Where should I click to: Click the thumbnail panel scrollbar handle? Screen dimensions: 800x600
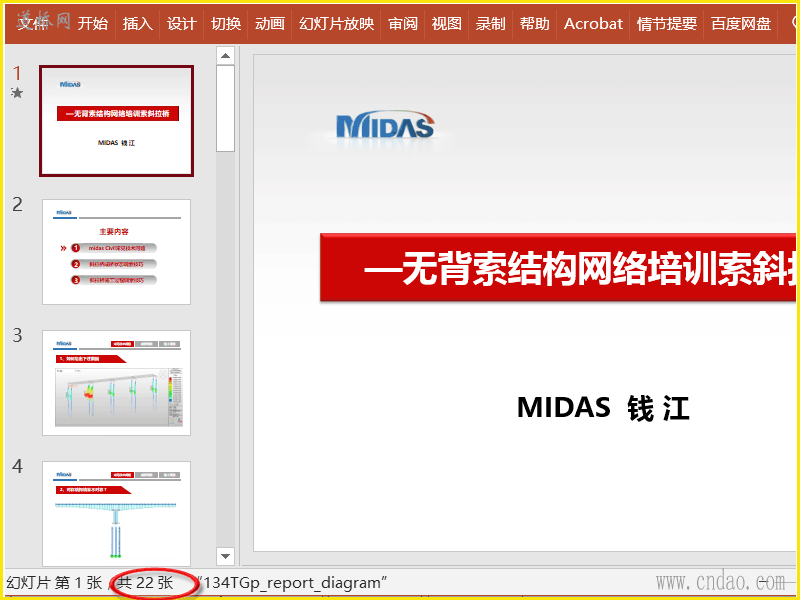coord(225,108)
